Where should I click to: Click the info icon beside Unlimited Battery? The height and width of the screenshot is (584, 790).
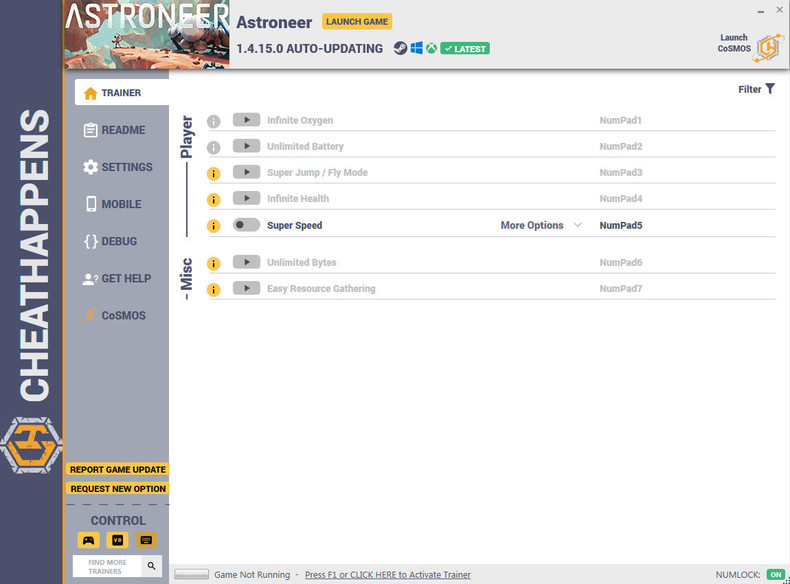[x=214, y=148]
